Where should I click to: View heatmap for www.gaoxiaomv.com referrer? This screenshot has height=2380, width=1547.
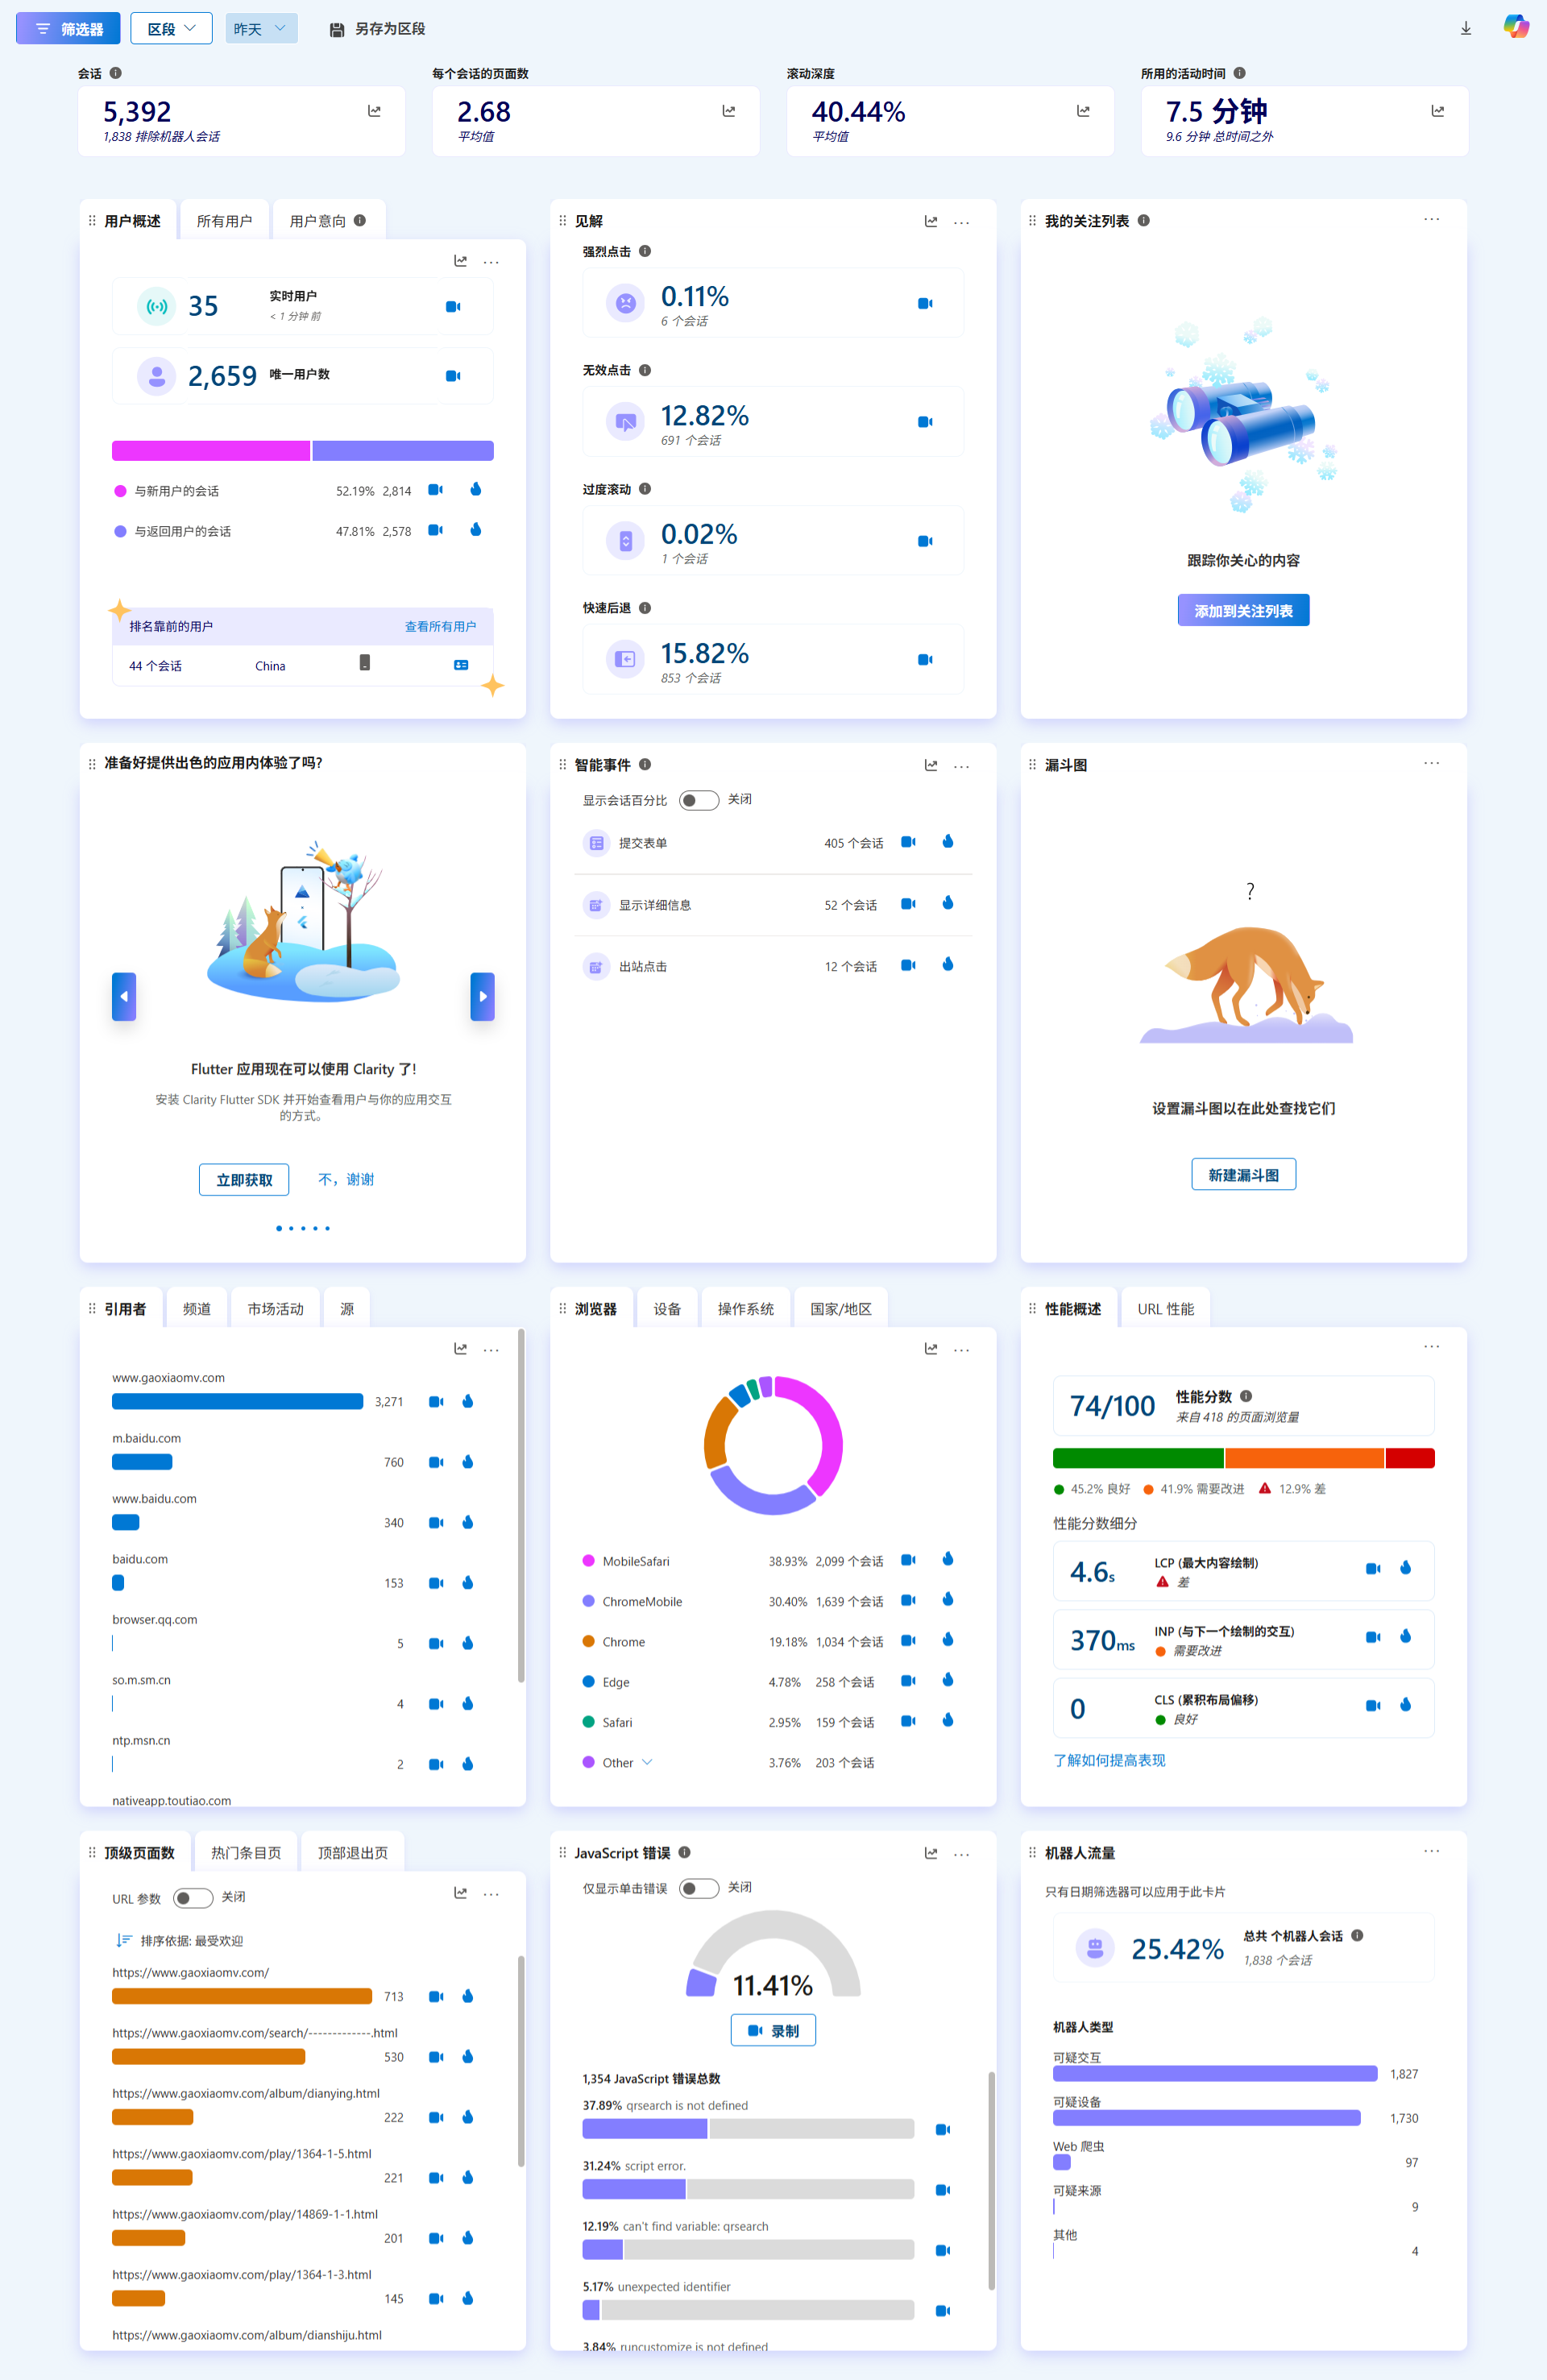[x=468, y=1402]
